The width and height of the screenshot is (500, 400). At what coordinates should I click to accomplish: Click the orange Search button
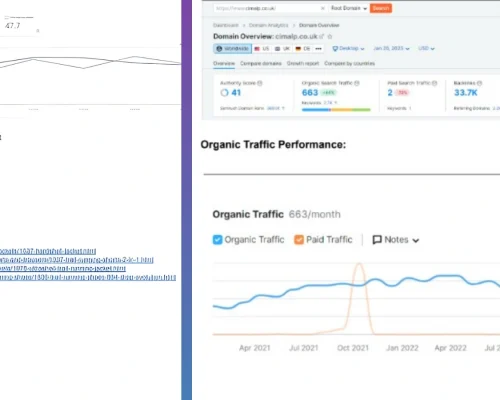click(381, 8)
